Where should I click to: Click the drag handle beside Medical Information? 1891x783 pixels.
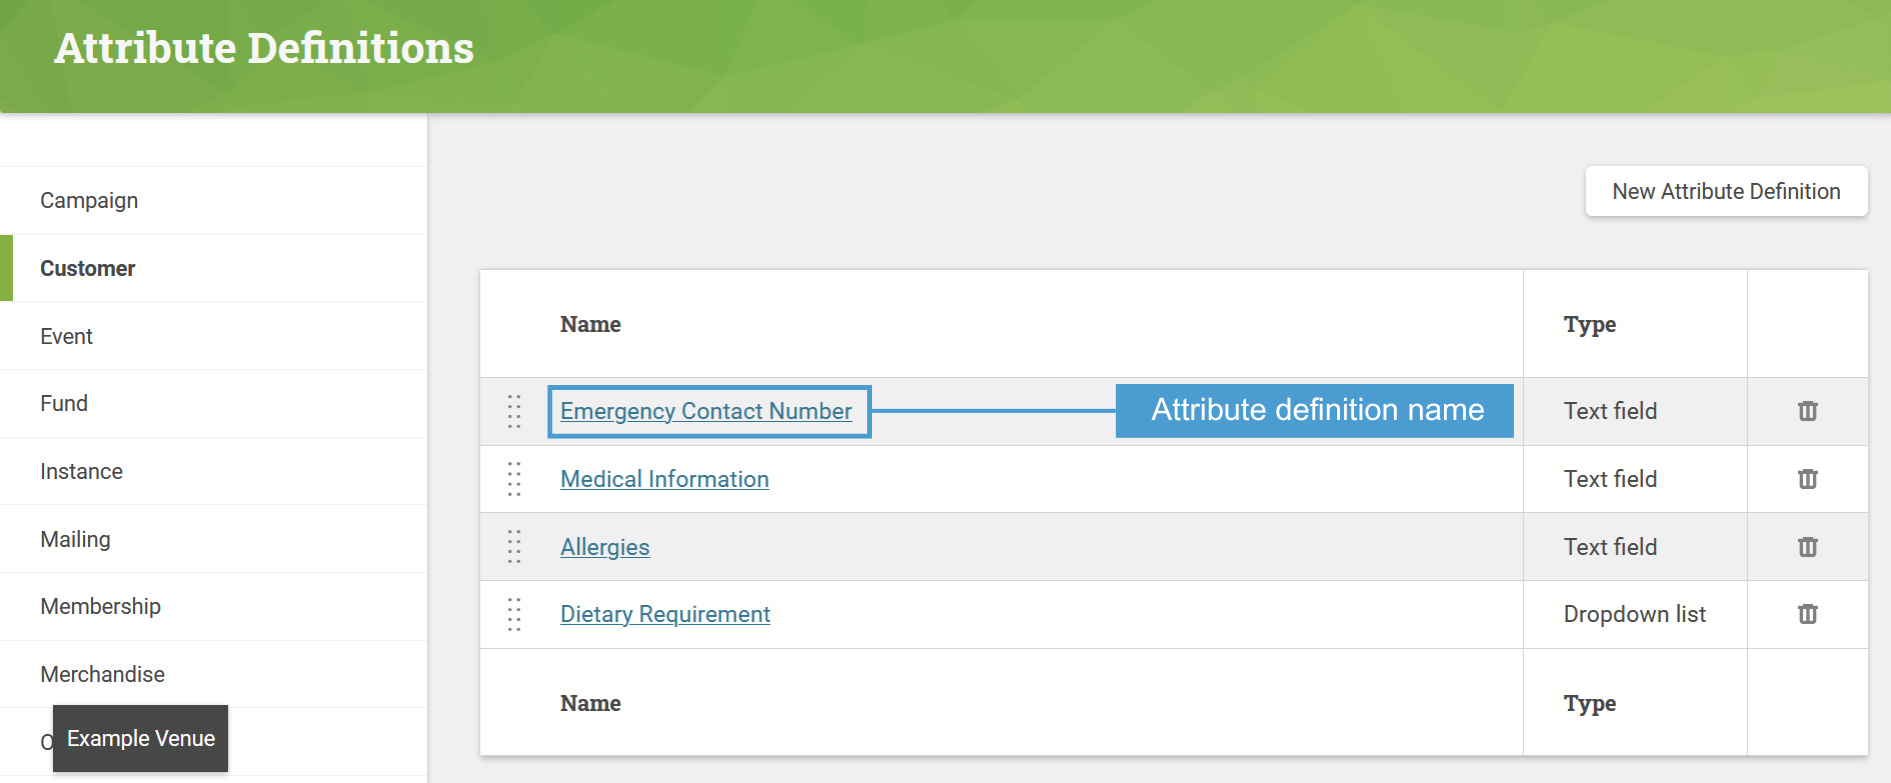[x=515, y=479]
